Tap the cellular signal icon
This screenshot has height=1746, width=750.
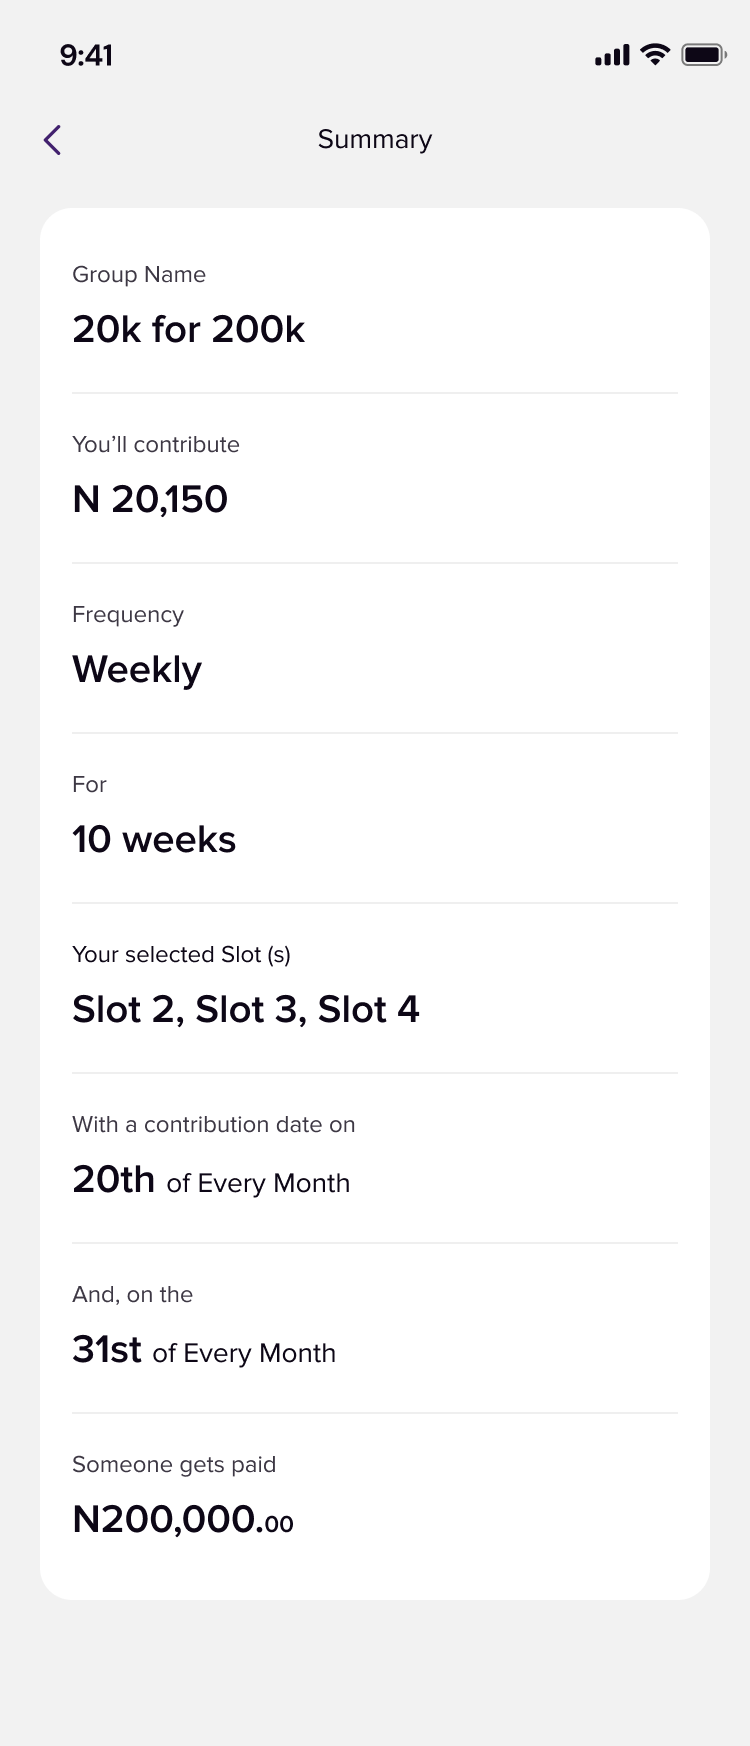click(x=612, y=55)
